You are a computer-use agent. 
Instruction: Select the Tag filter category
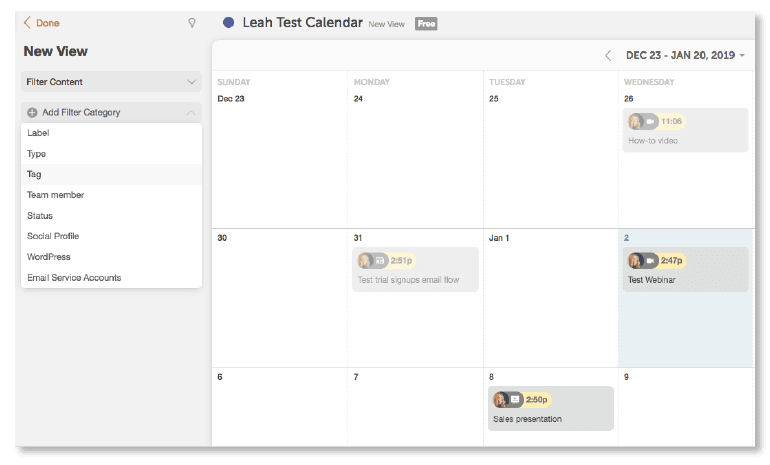pyautogui.click(x=35, y=174)
